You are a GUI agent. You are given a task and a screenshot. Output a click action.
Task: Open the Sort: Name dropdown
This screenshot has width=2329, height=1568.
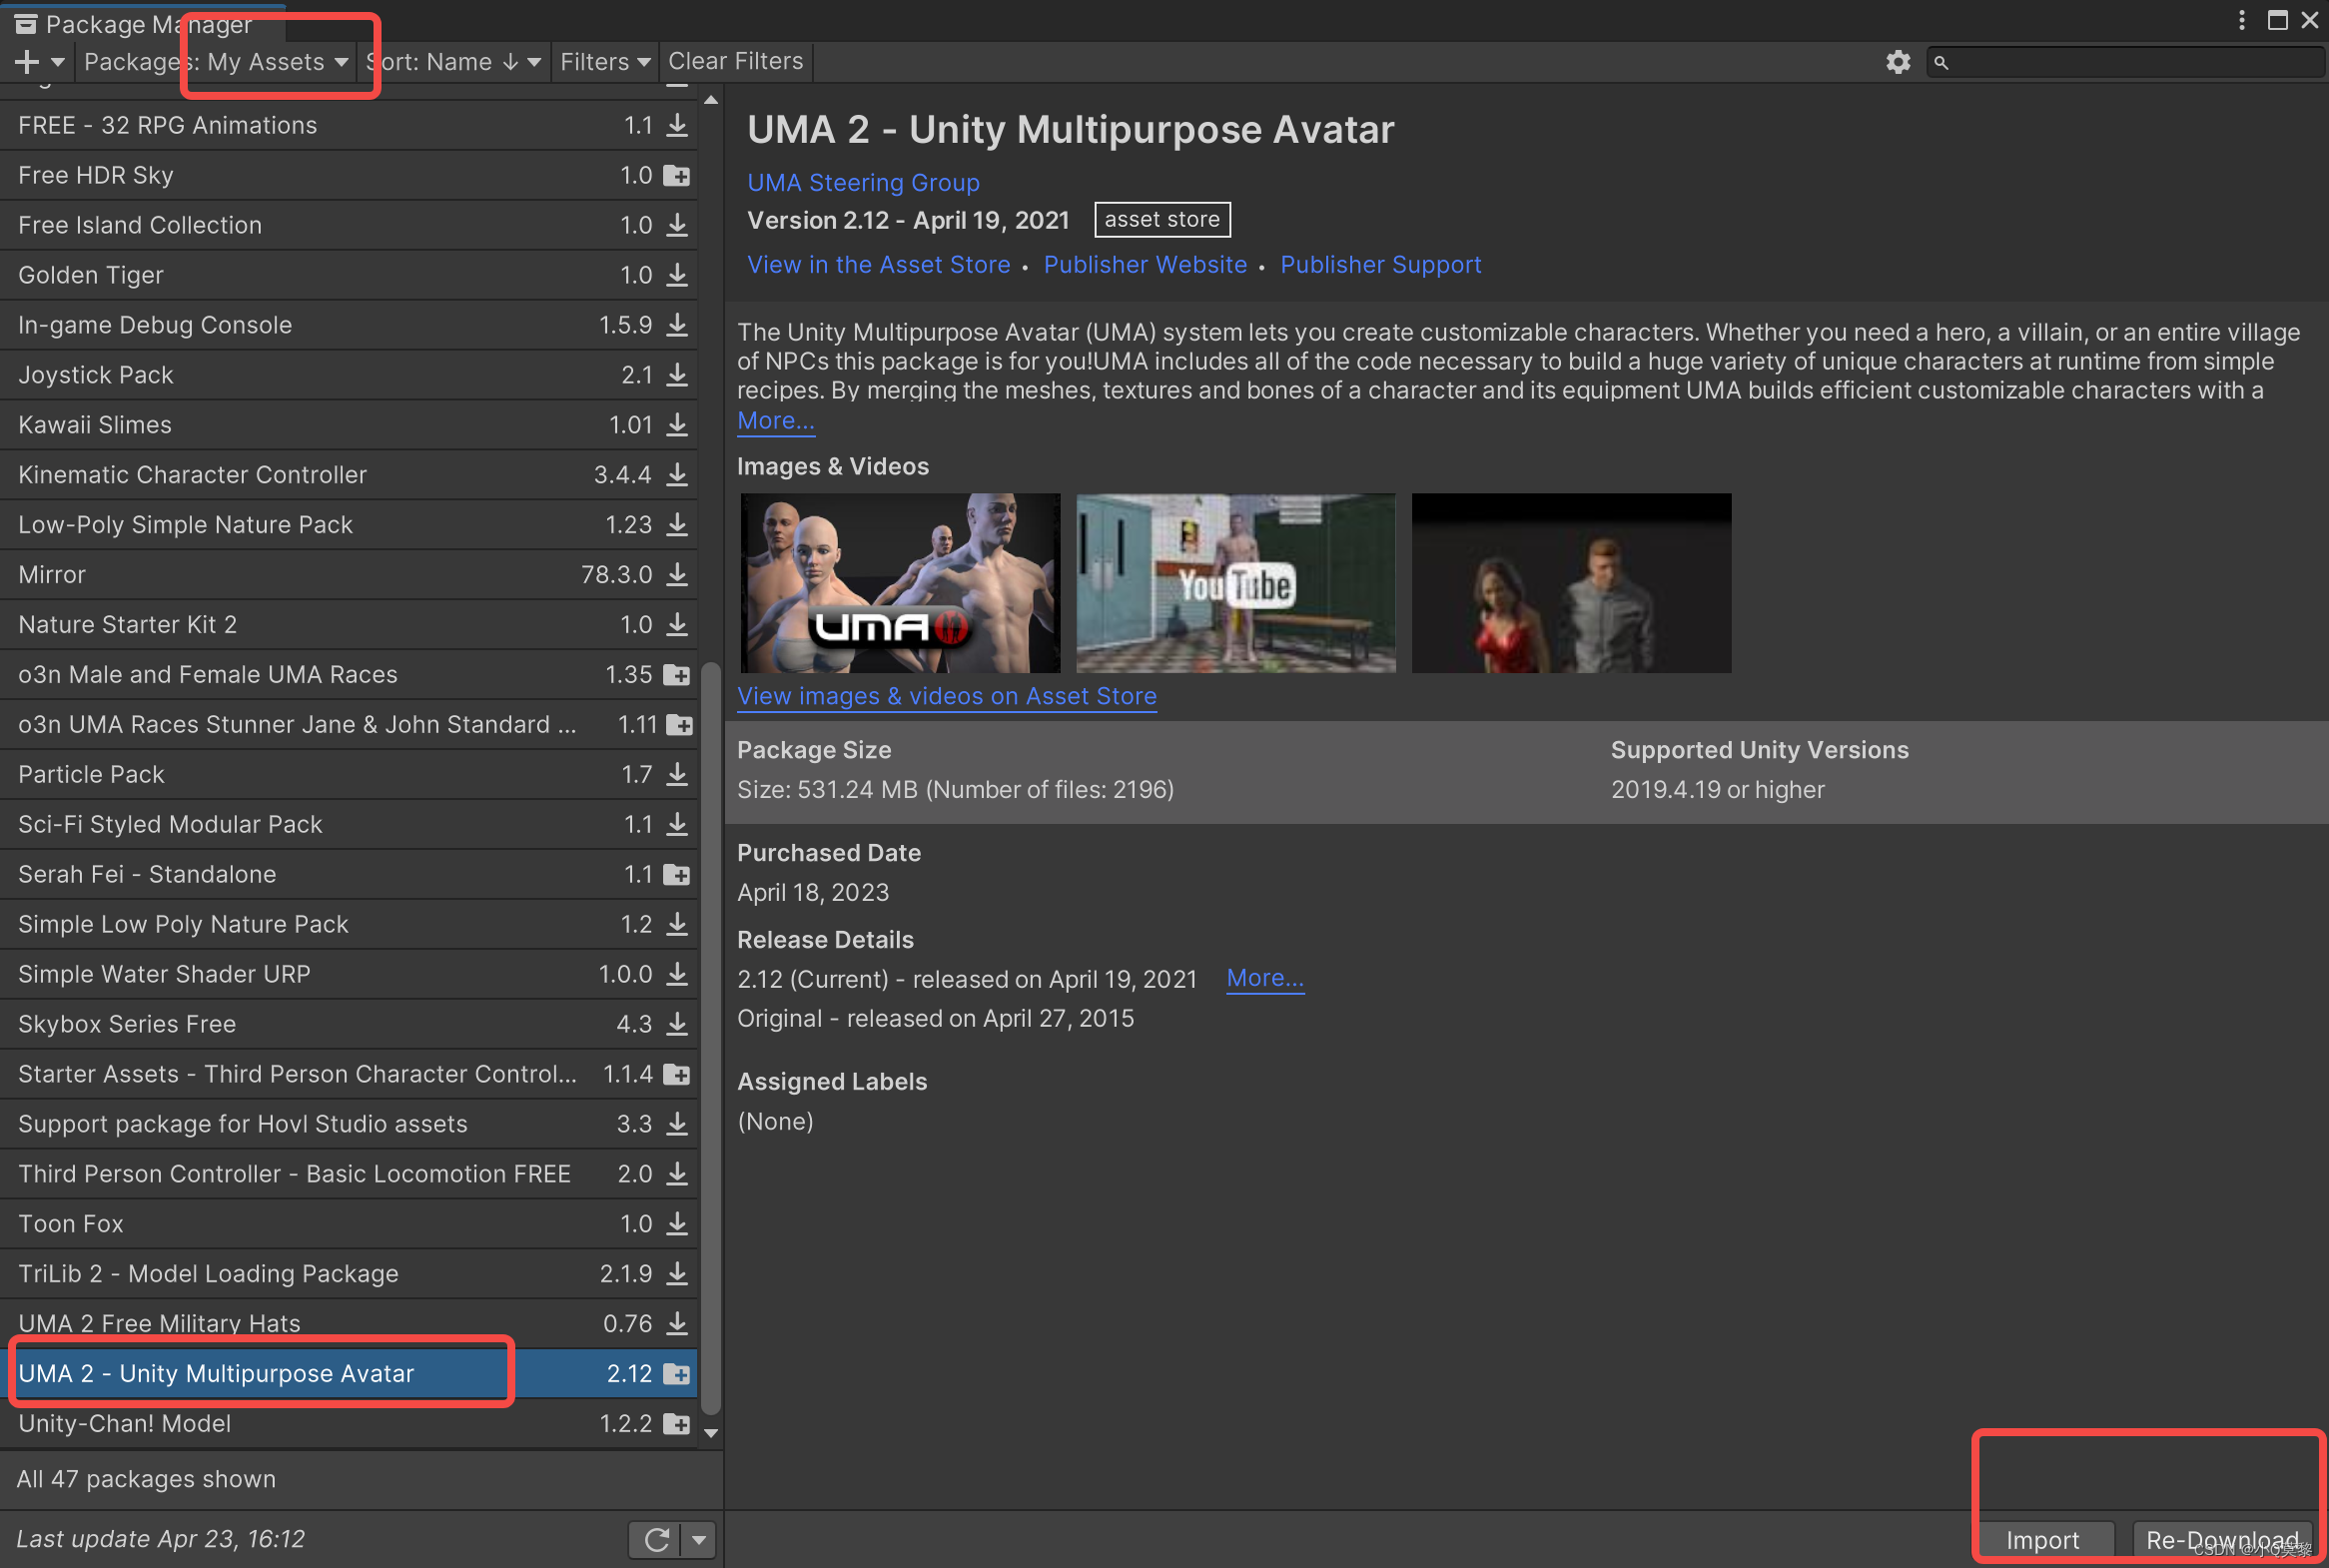point(455,61)
